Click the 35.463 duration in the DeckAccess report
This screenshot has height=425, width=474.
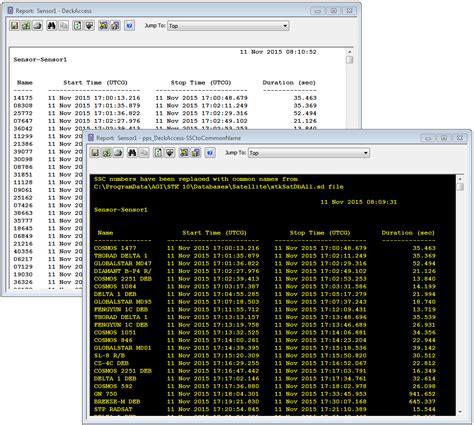point(305,98)
